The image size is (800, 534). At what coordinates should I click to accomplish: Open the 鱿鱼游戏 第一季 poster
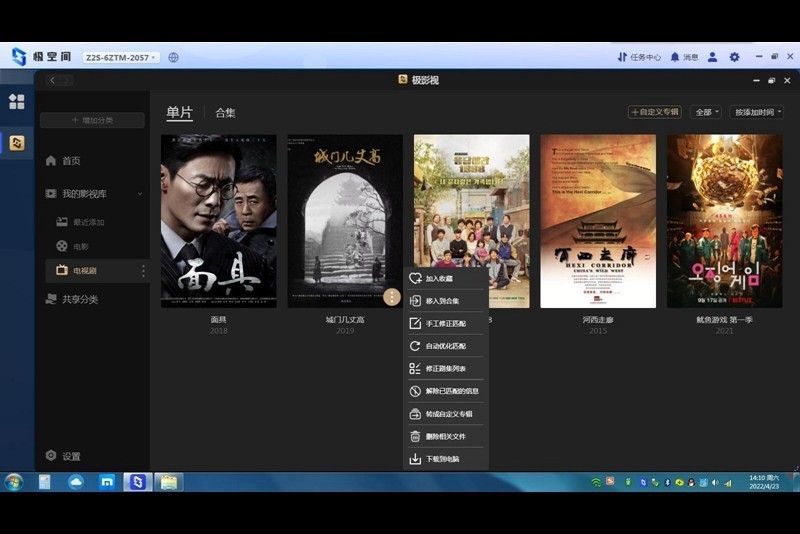pyautogui.click(x=724, y=221)
